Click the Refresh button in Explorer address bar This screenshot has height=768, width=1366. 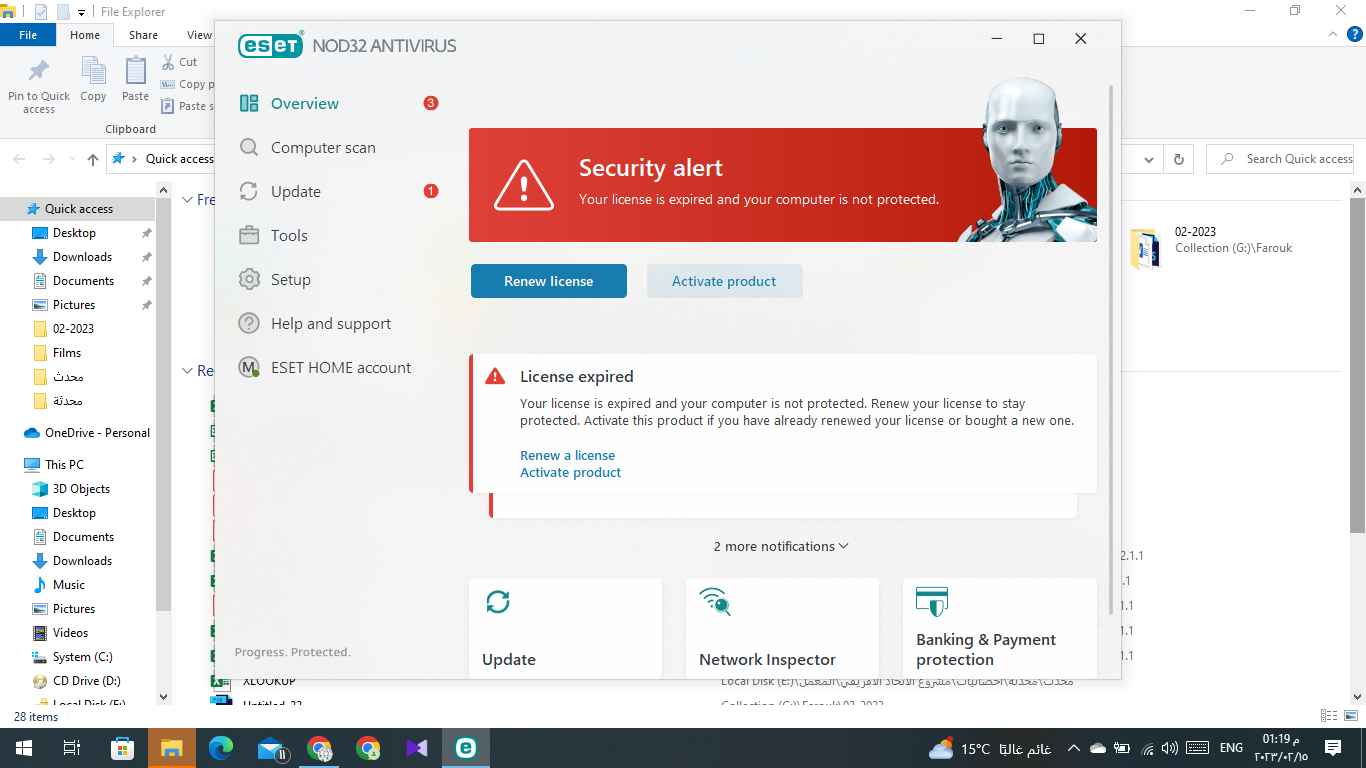(1179, 159)
